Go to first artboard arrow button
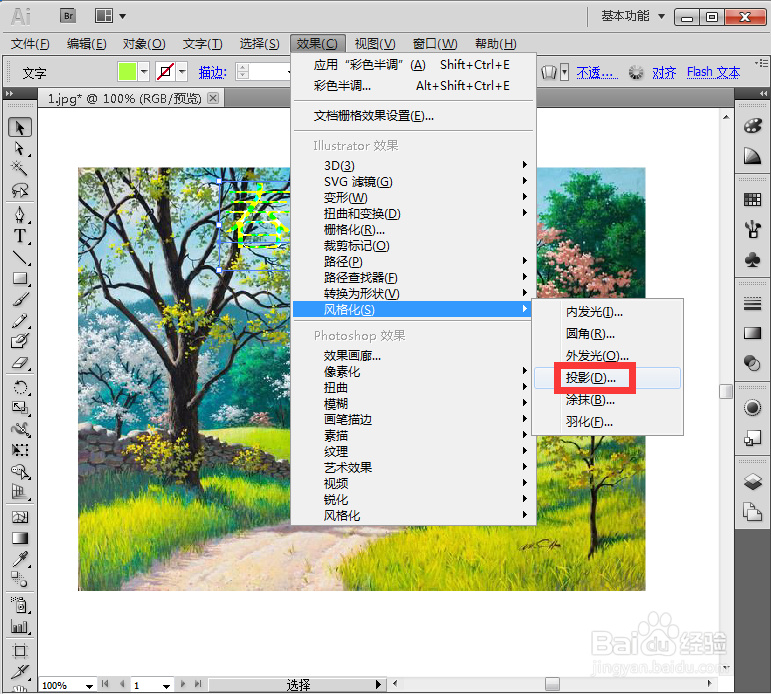The height and width of the screenshot is (694, 771). click(104, 684)
